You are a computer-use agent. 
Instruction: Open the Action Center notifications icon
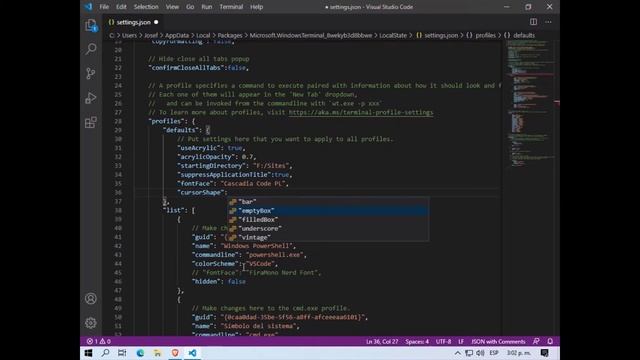pyautogui.click(x=544, y=353)
